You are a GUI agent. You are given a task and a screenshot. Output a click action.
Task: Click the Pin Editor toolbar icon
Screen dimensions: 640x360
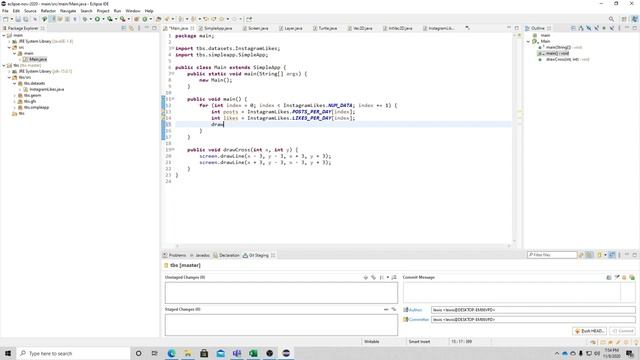(249, 19)
